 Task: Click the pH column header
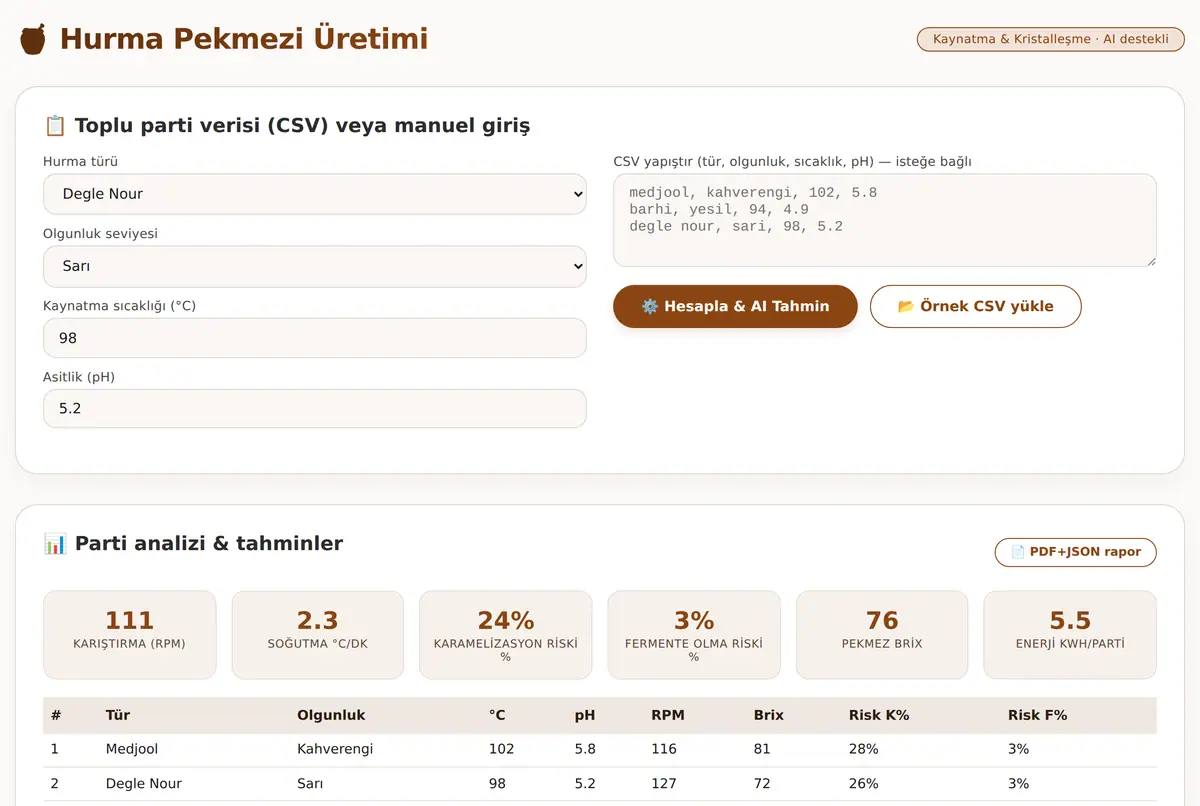[x=584, y=716]
